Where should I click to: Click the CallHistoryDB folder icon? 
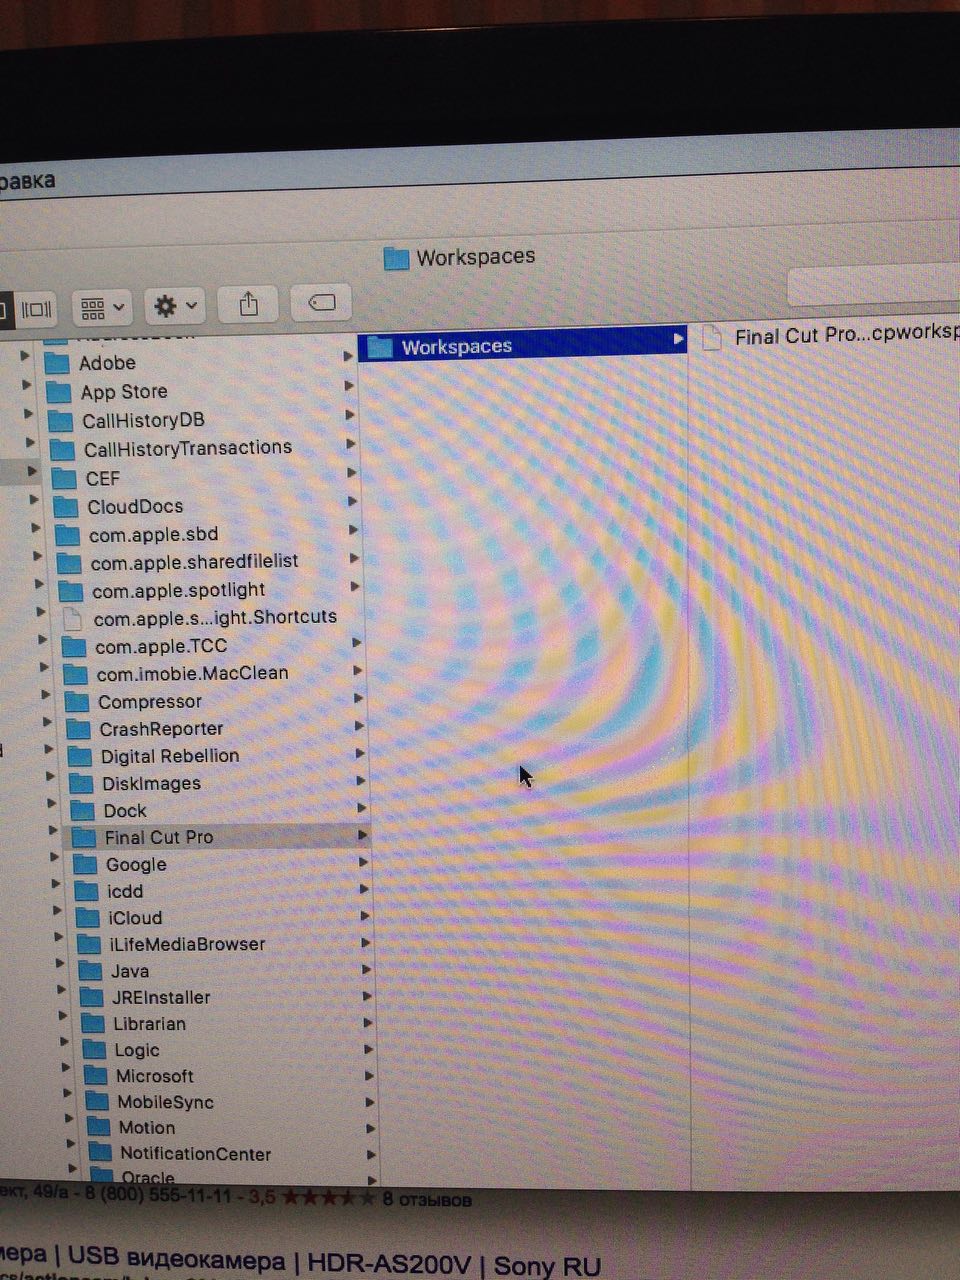tap(60, 421)
